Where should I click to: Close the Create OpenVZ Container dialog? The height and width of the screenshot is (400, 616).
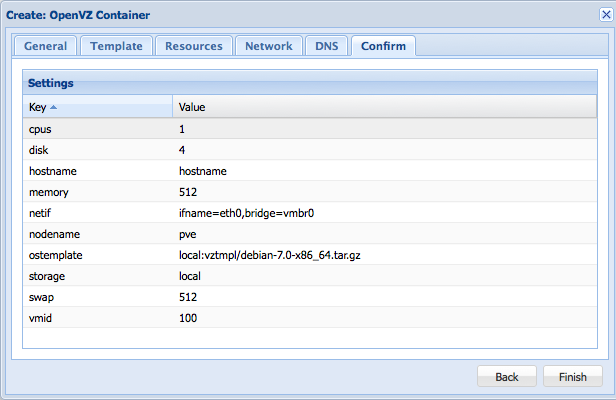[606, 15]
